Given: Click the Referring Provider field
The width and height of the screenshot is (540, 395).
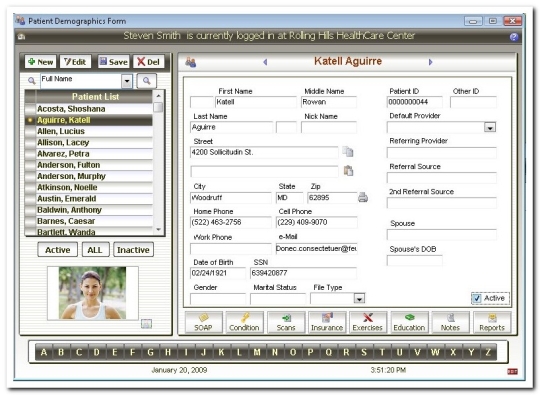Looking at the screenshot, I should (442, 153).
